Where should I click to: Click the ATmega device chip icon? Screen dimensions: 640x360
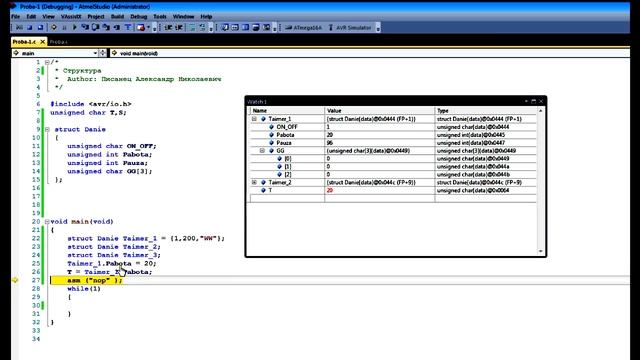(289, 27)
